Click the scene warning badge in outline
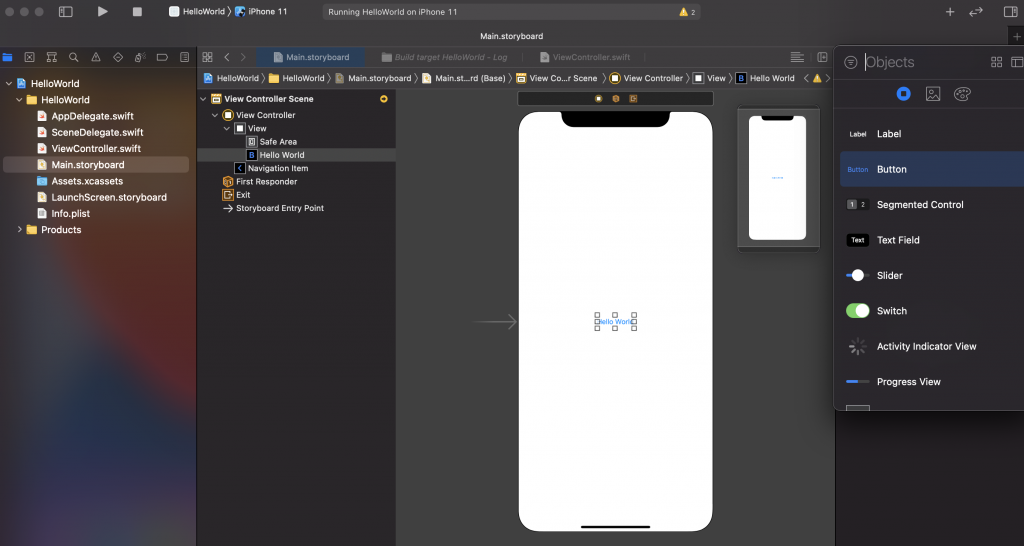Image resolution: width=1024 pixels, height=546 pixels. click(383, 99)
